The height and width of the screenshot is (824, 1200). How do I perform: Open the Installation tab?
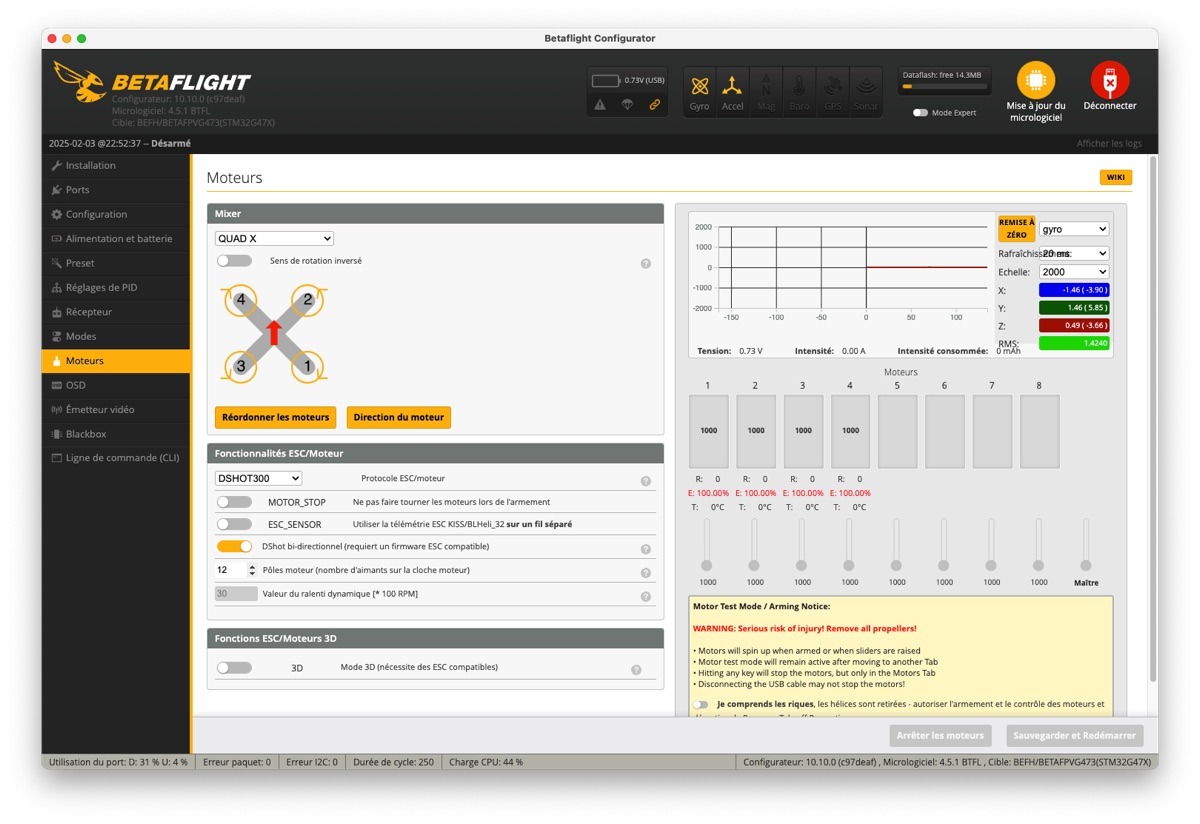pyautogui.click(x=116, y=165)
